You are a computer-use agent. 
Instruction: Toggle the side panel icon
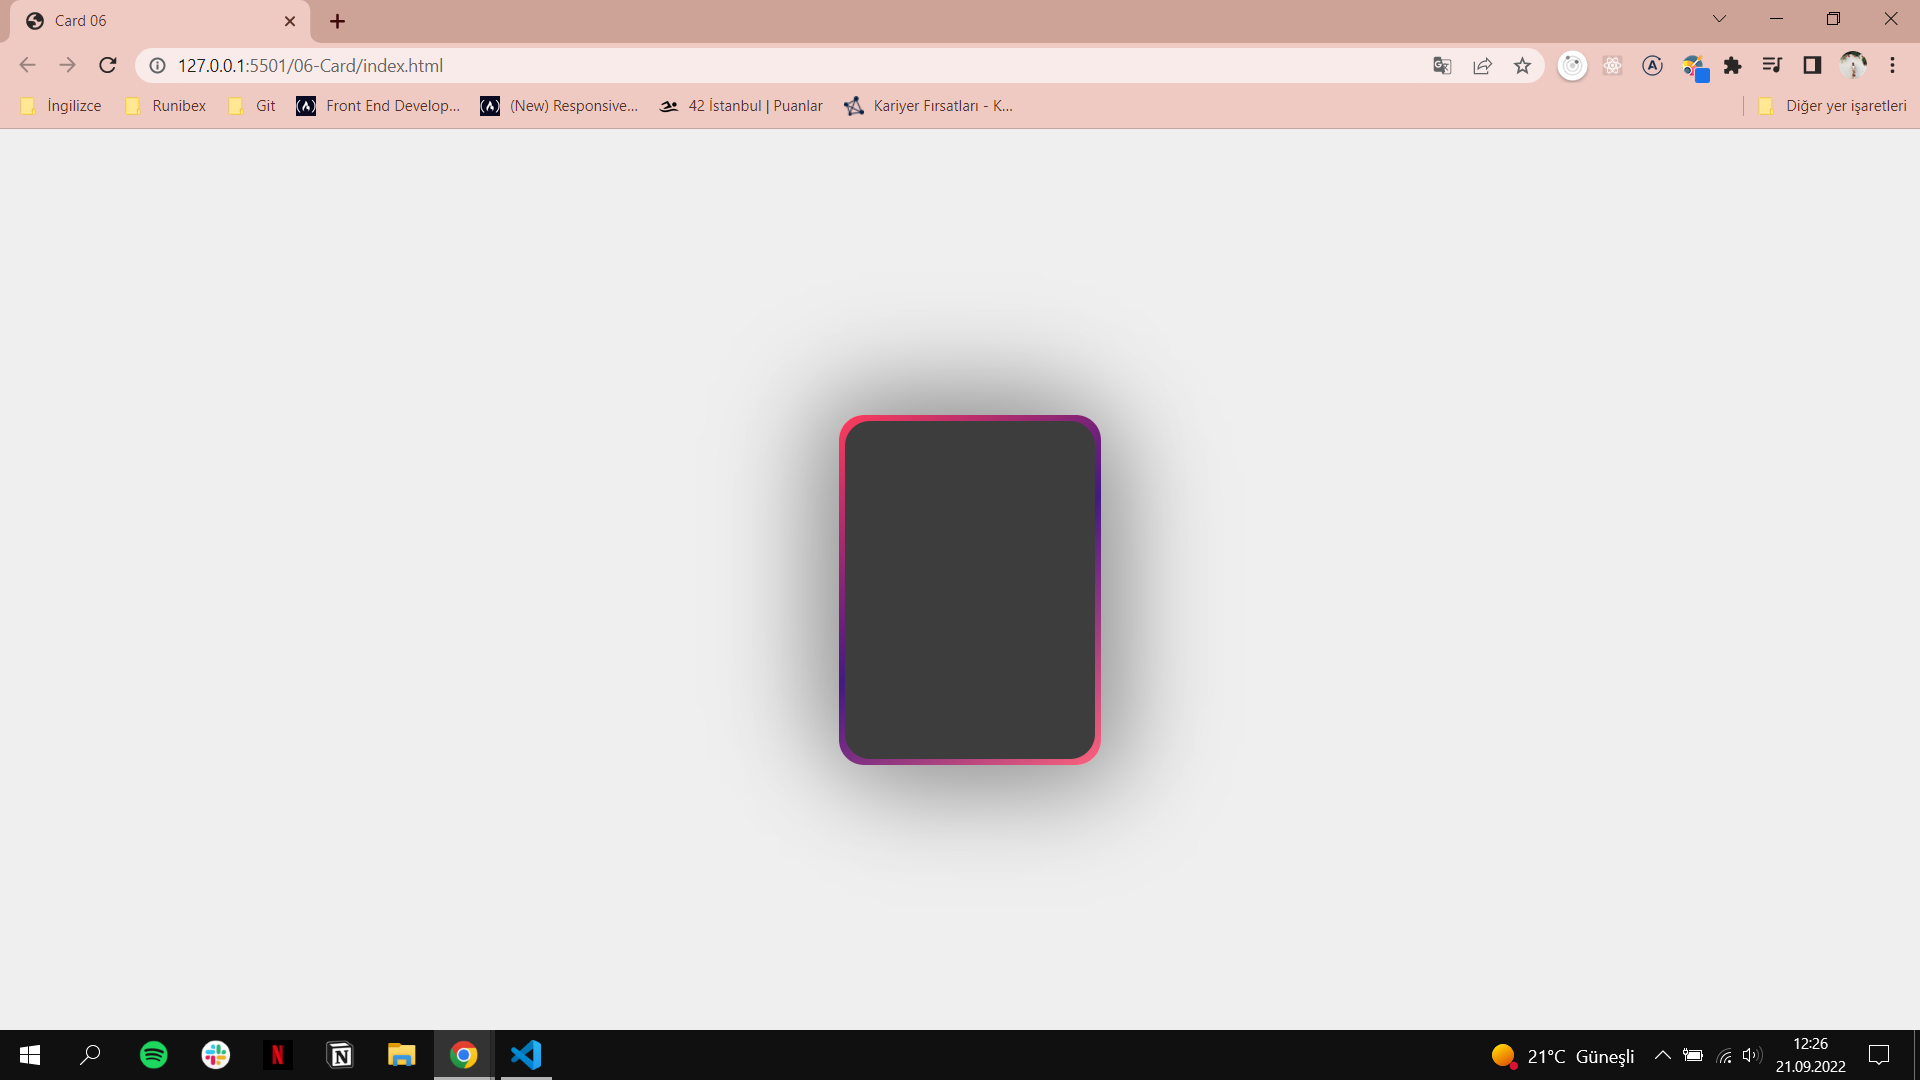1813,65
